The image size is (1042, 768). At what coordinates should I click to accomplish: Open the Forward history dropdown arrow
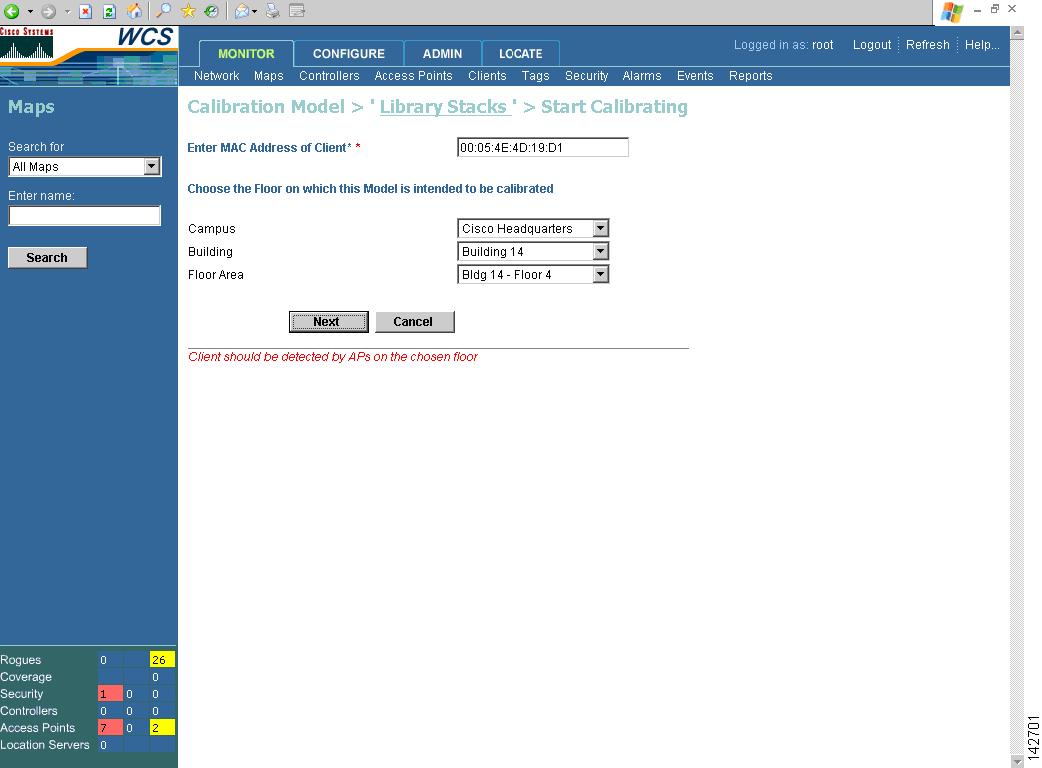point(67,11)
